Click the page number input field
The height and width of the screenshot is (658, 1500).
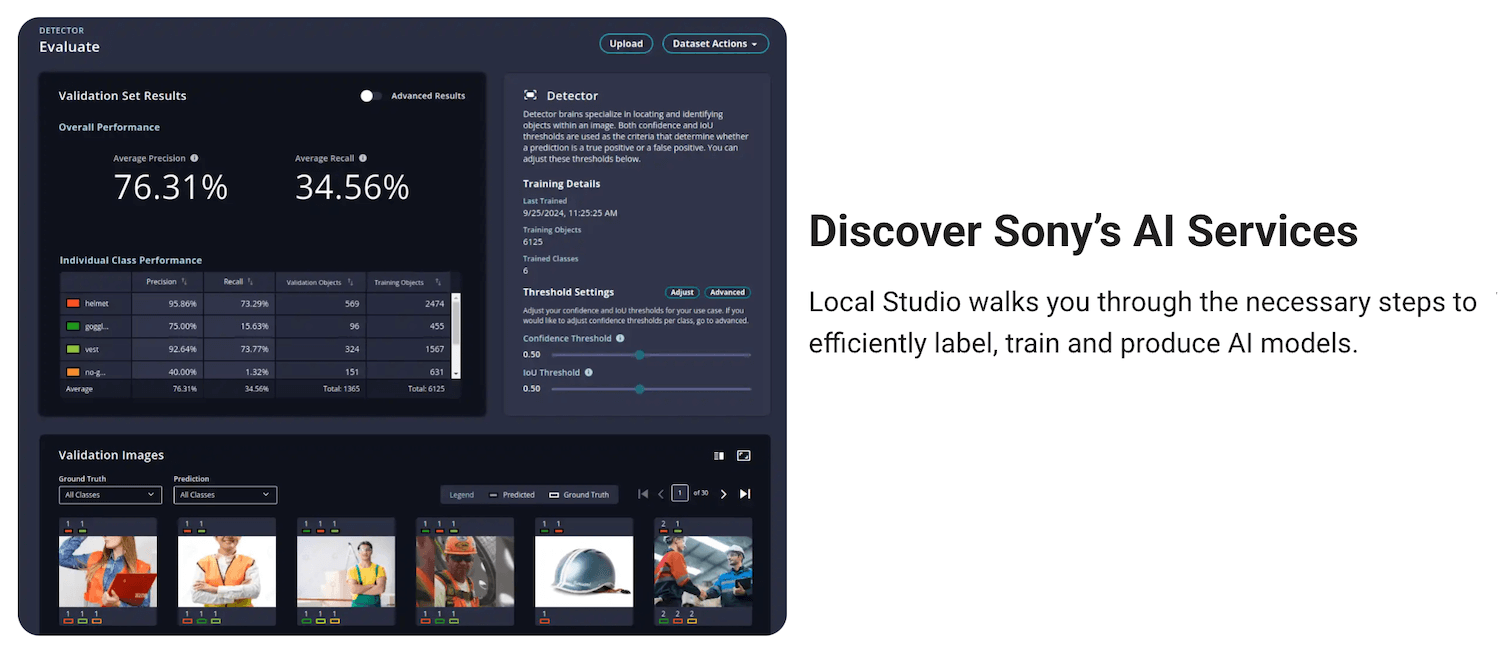680,493
